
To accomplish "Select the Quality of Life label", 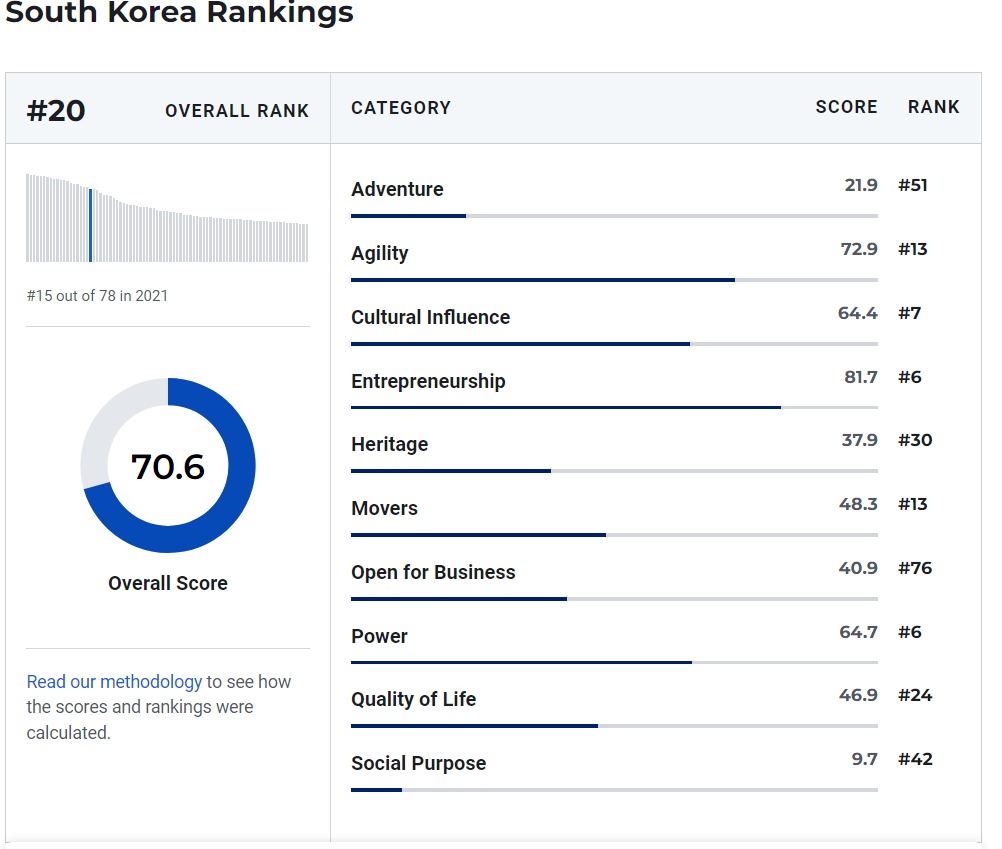I will (x=413, y=699).
